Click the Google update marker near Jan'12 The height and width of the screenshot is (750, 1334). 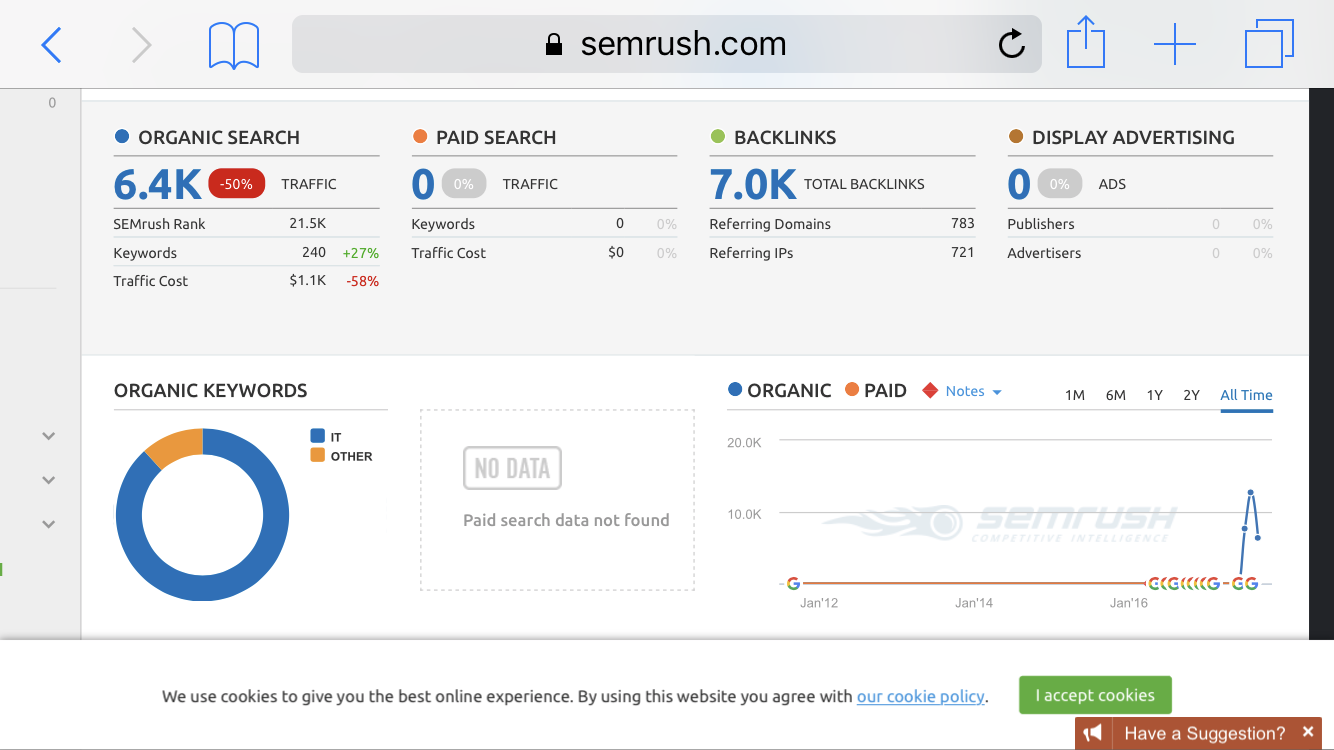793,583
